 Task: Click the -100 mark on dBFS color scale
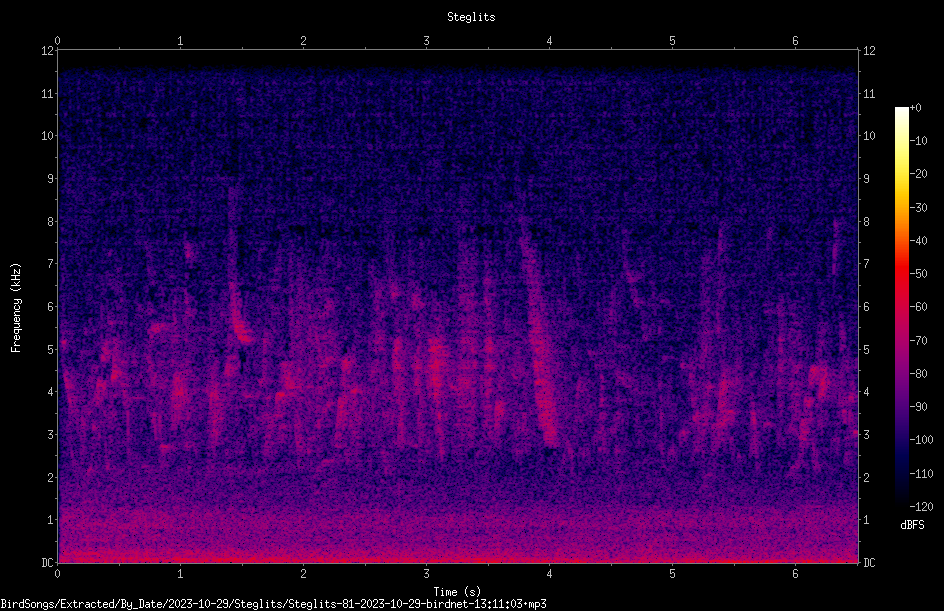point(921,439)
